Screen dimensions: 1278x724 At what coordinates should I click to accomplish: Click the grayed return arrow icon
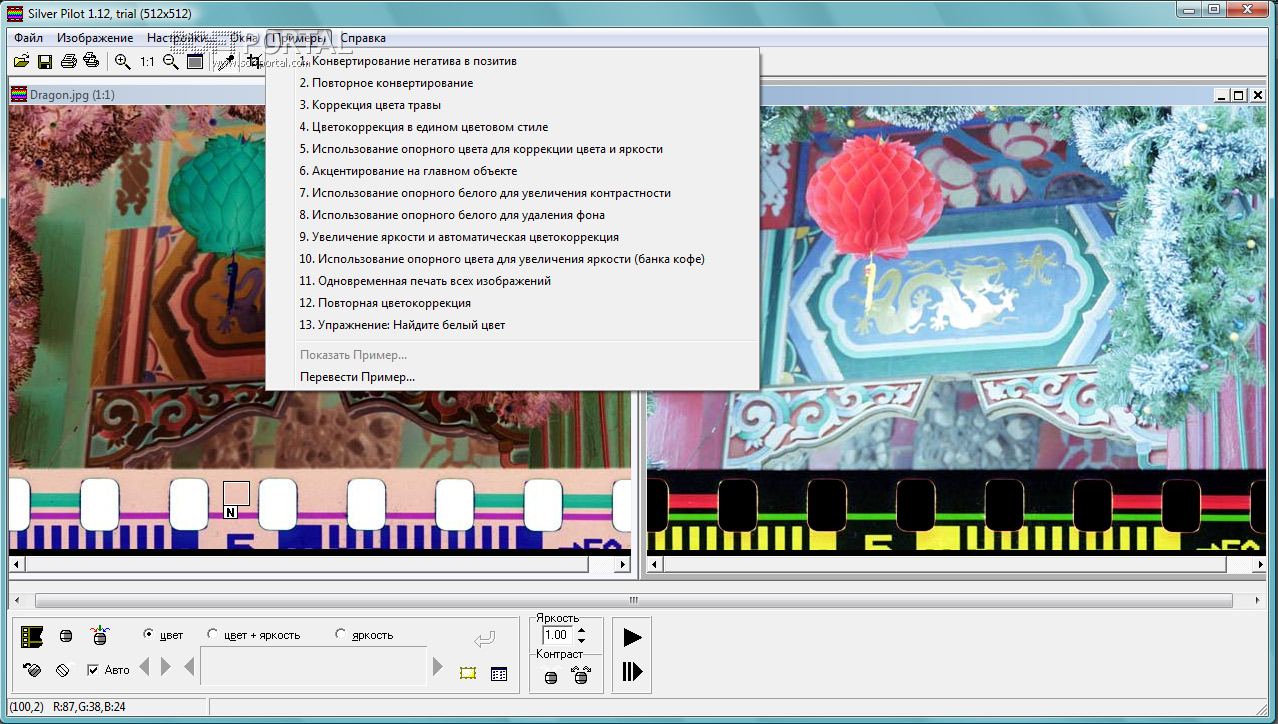click(x=484, y=639)
